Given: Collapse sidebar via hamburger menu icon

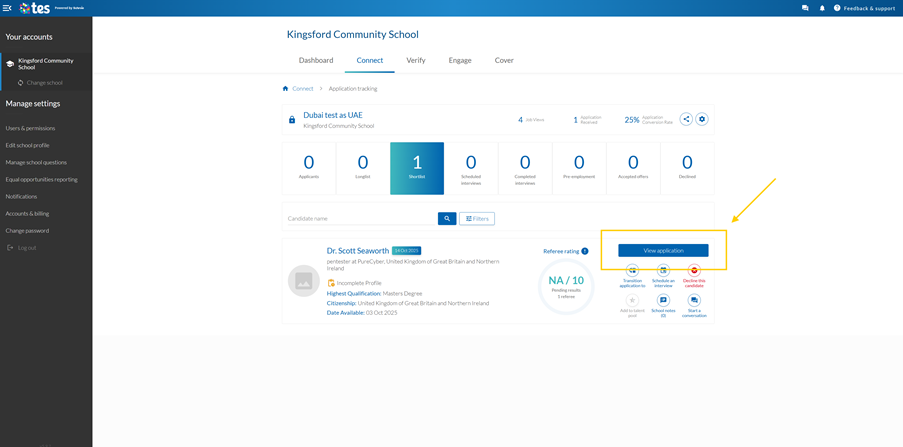Looking at the screenshot, I should coord(7,8).
